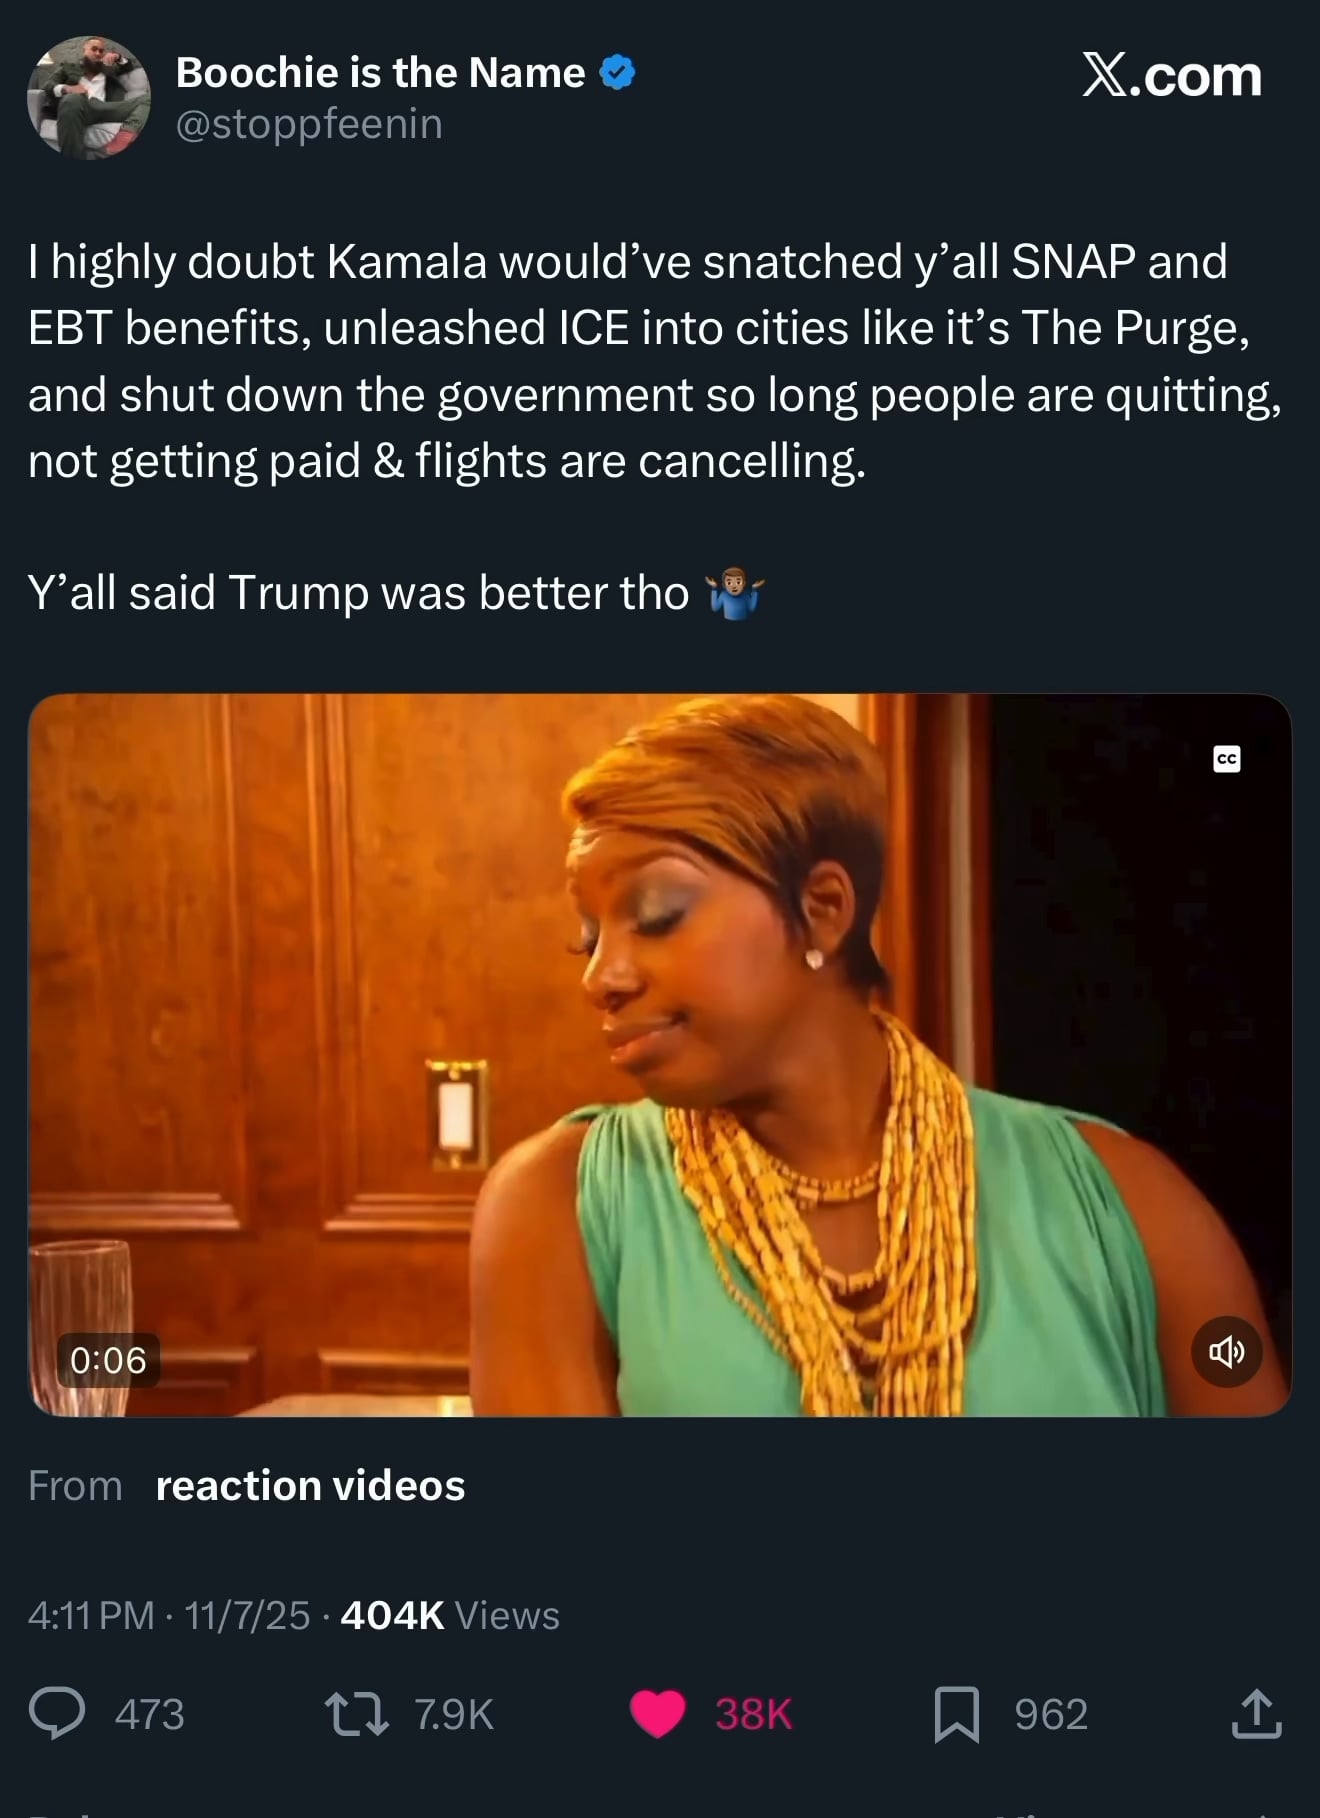
Task: Click the 38K likes count
Action: (x=753, y=1714)
